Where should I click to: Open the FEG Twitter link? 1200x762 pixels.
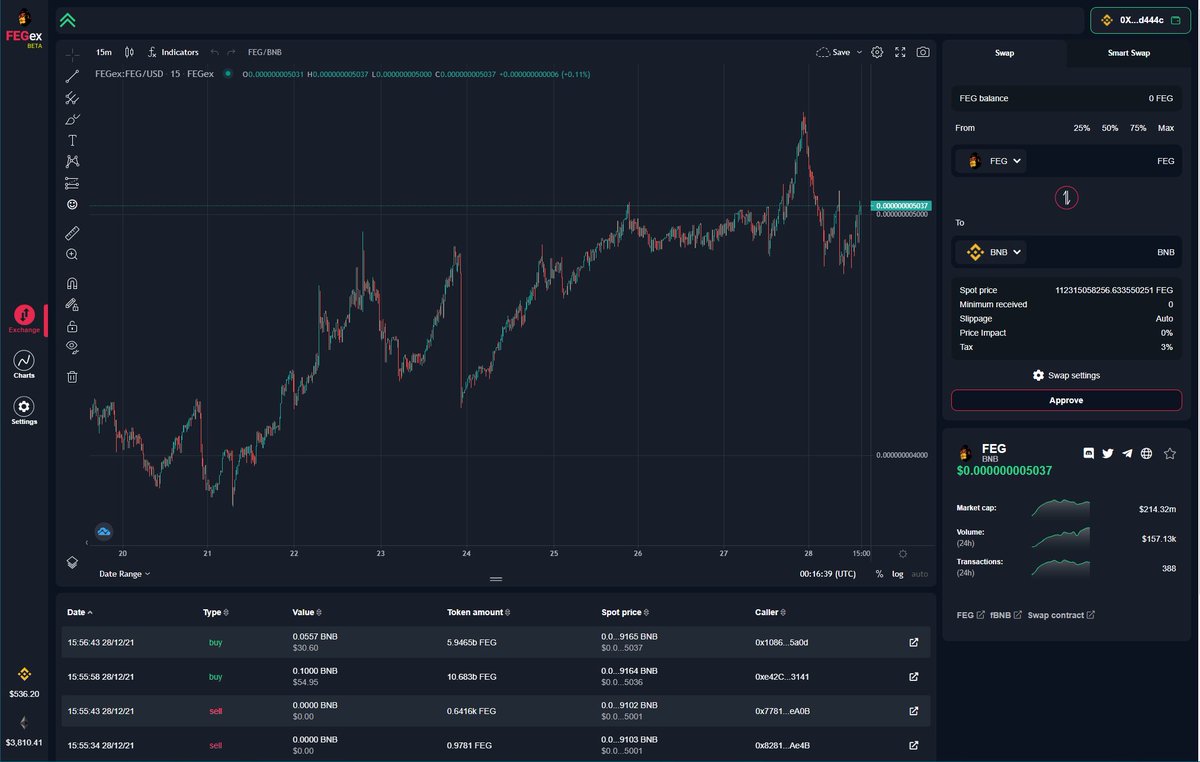[1108, 453]
